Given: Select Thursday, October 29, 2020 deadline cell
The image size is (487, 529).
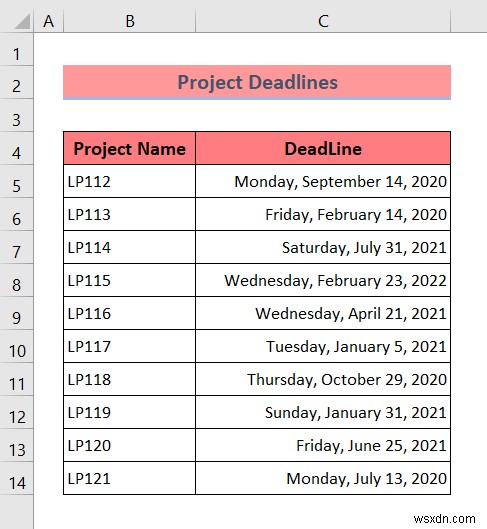Looking at the screenshot, I should 323,380.
